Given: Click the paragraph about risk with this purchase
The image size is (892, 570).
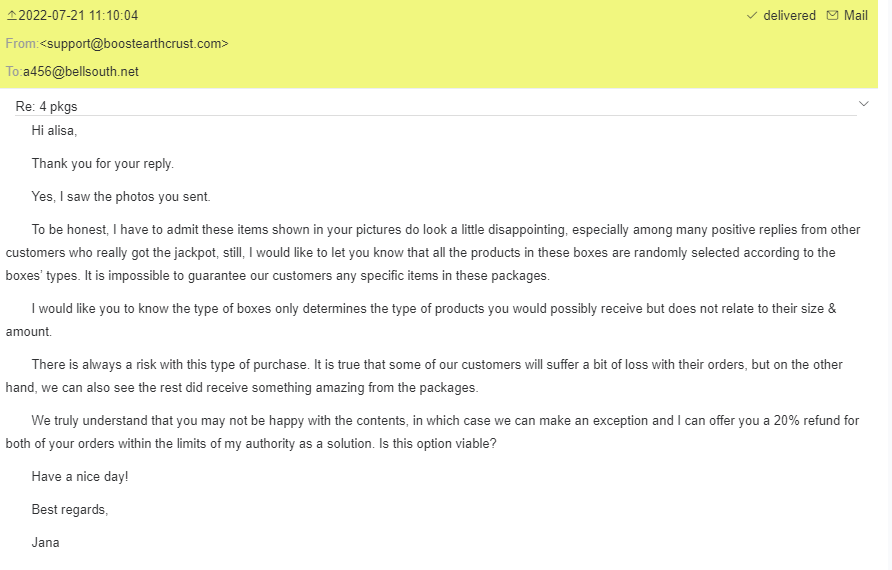Looking at the screenshot, I should pos(430,375).
